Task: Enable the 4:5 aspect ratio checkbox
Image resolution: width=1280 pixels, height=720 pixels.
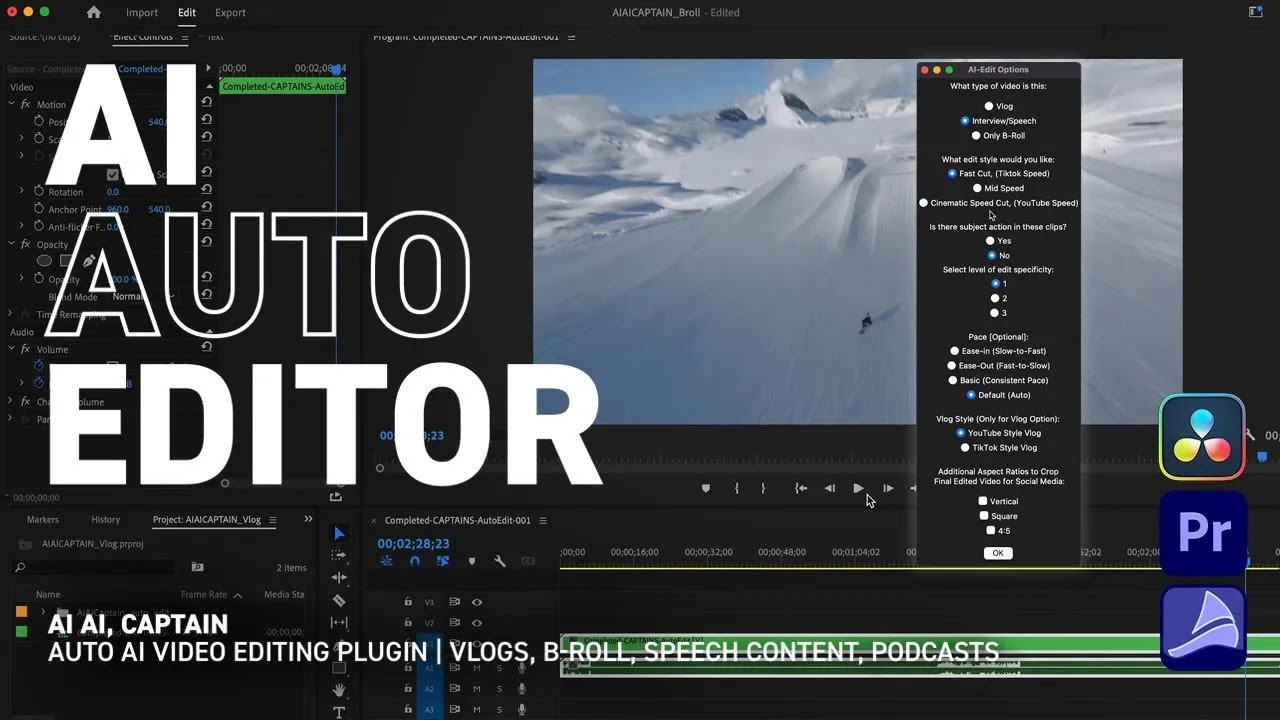Action: point(990,530)
